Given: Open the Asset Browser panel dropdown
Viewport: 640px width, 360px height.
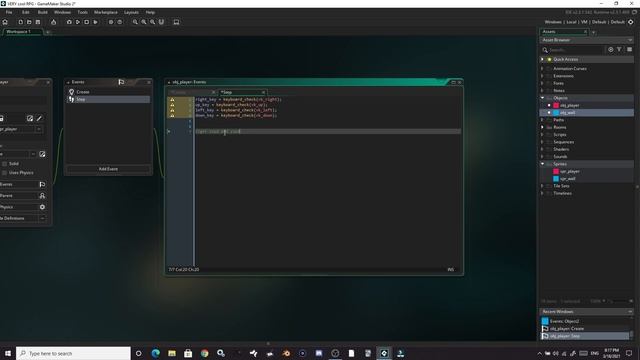Looking at the screenshot, I should (630, 40).
